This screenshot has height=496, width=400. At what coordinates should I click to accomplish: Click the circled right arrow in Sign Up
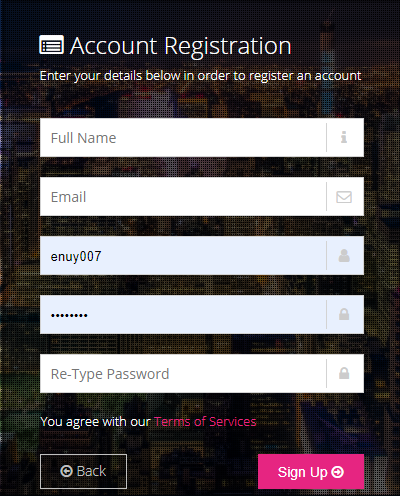[338, 472]
